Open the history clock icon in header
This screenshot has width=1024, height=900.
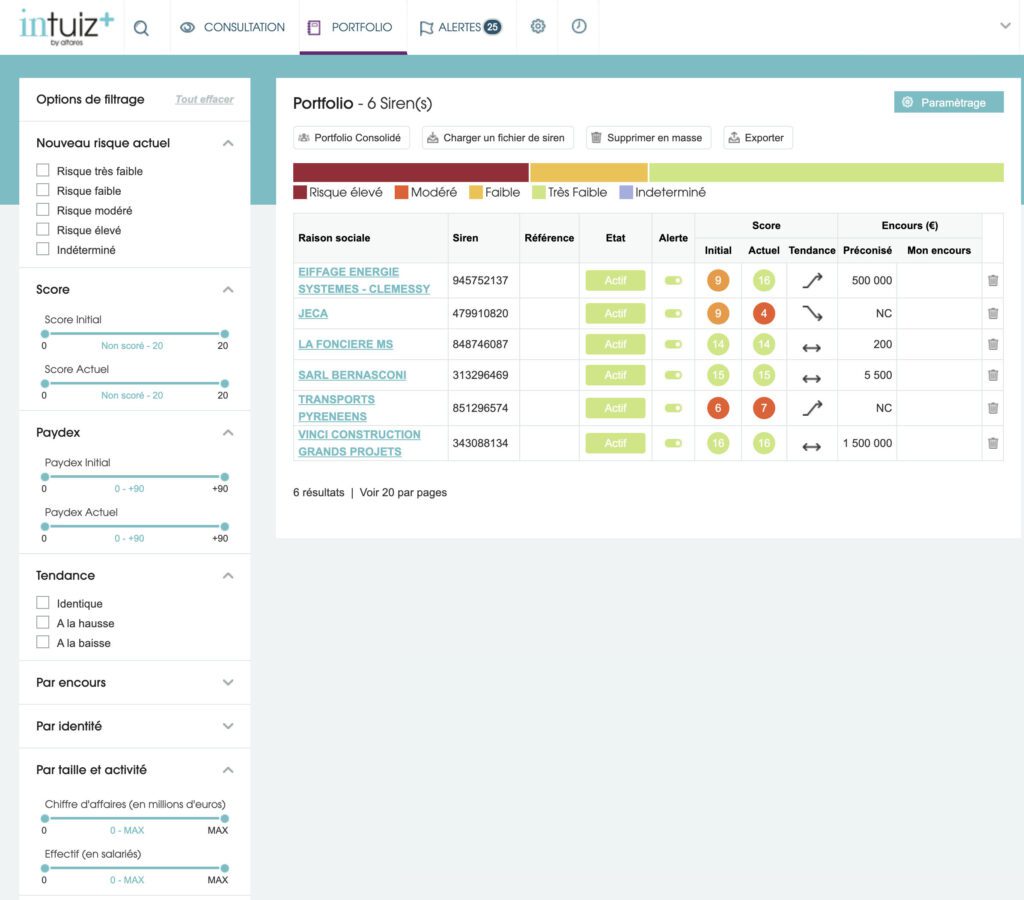pyautogui.click(x=579, y=26)
